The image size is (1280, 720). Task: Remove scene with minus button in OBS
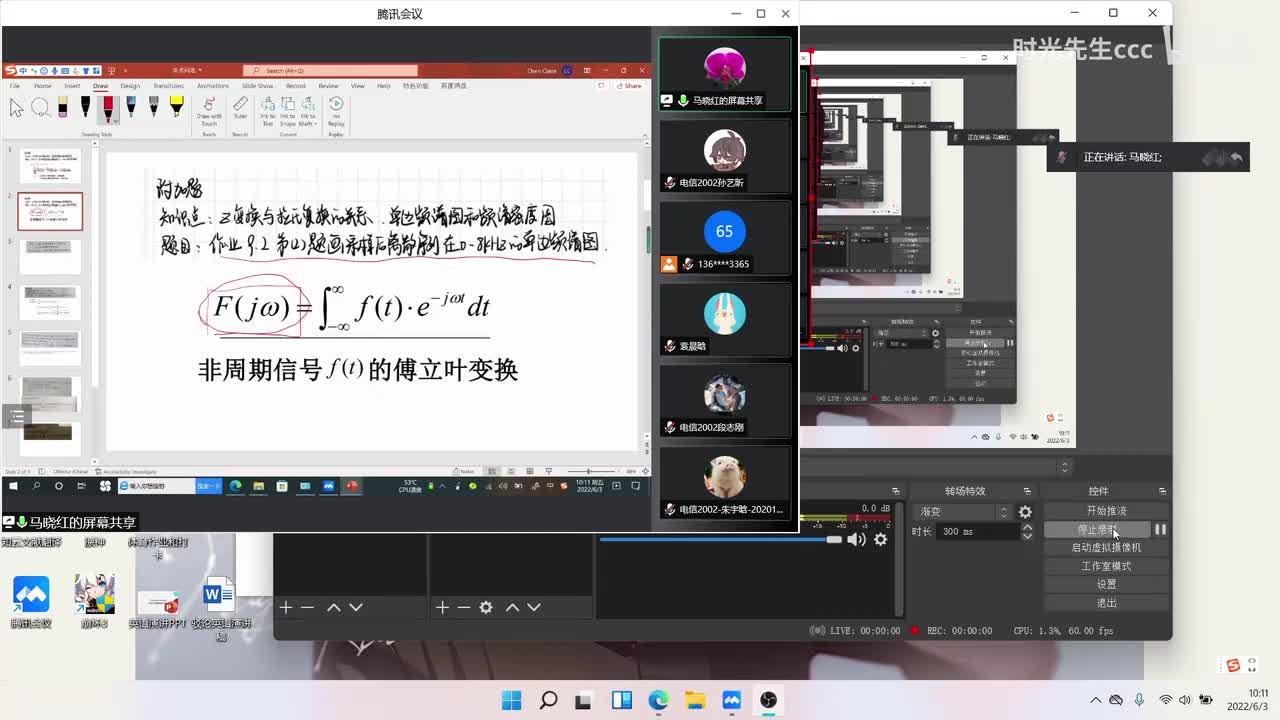[x=307, y=607]
